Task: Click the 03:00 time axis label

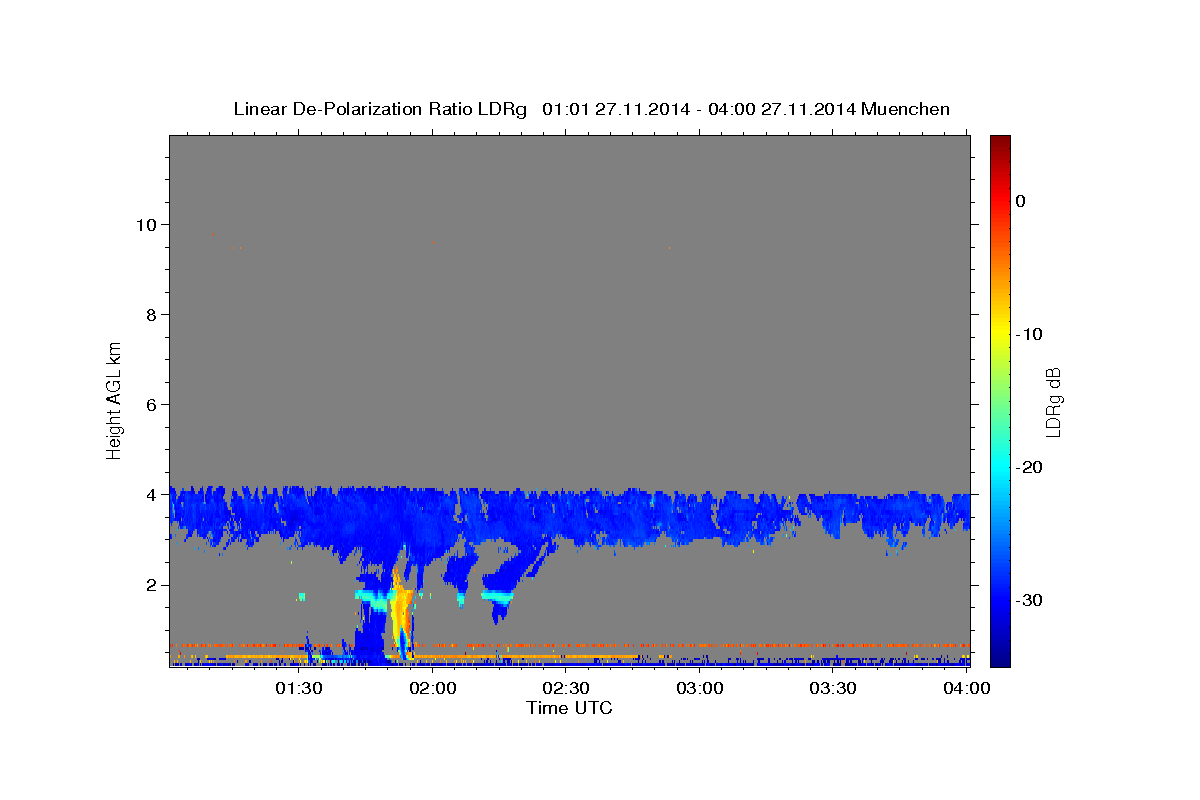Action: 700,688
